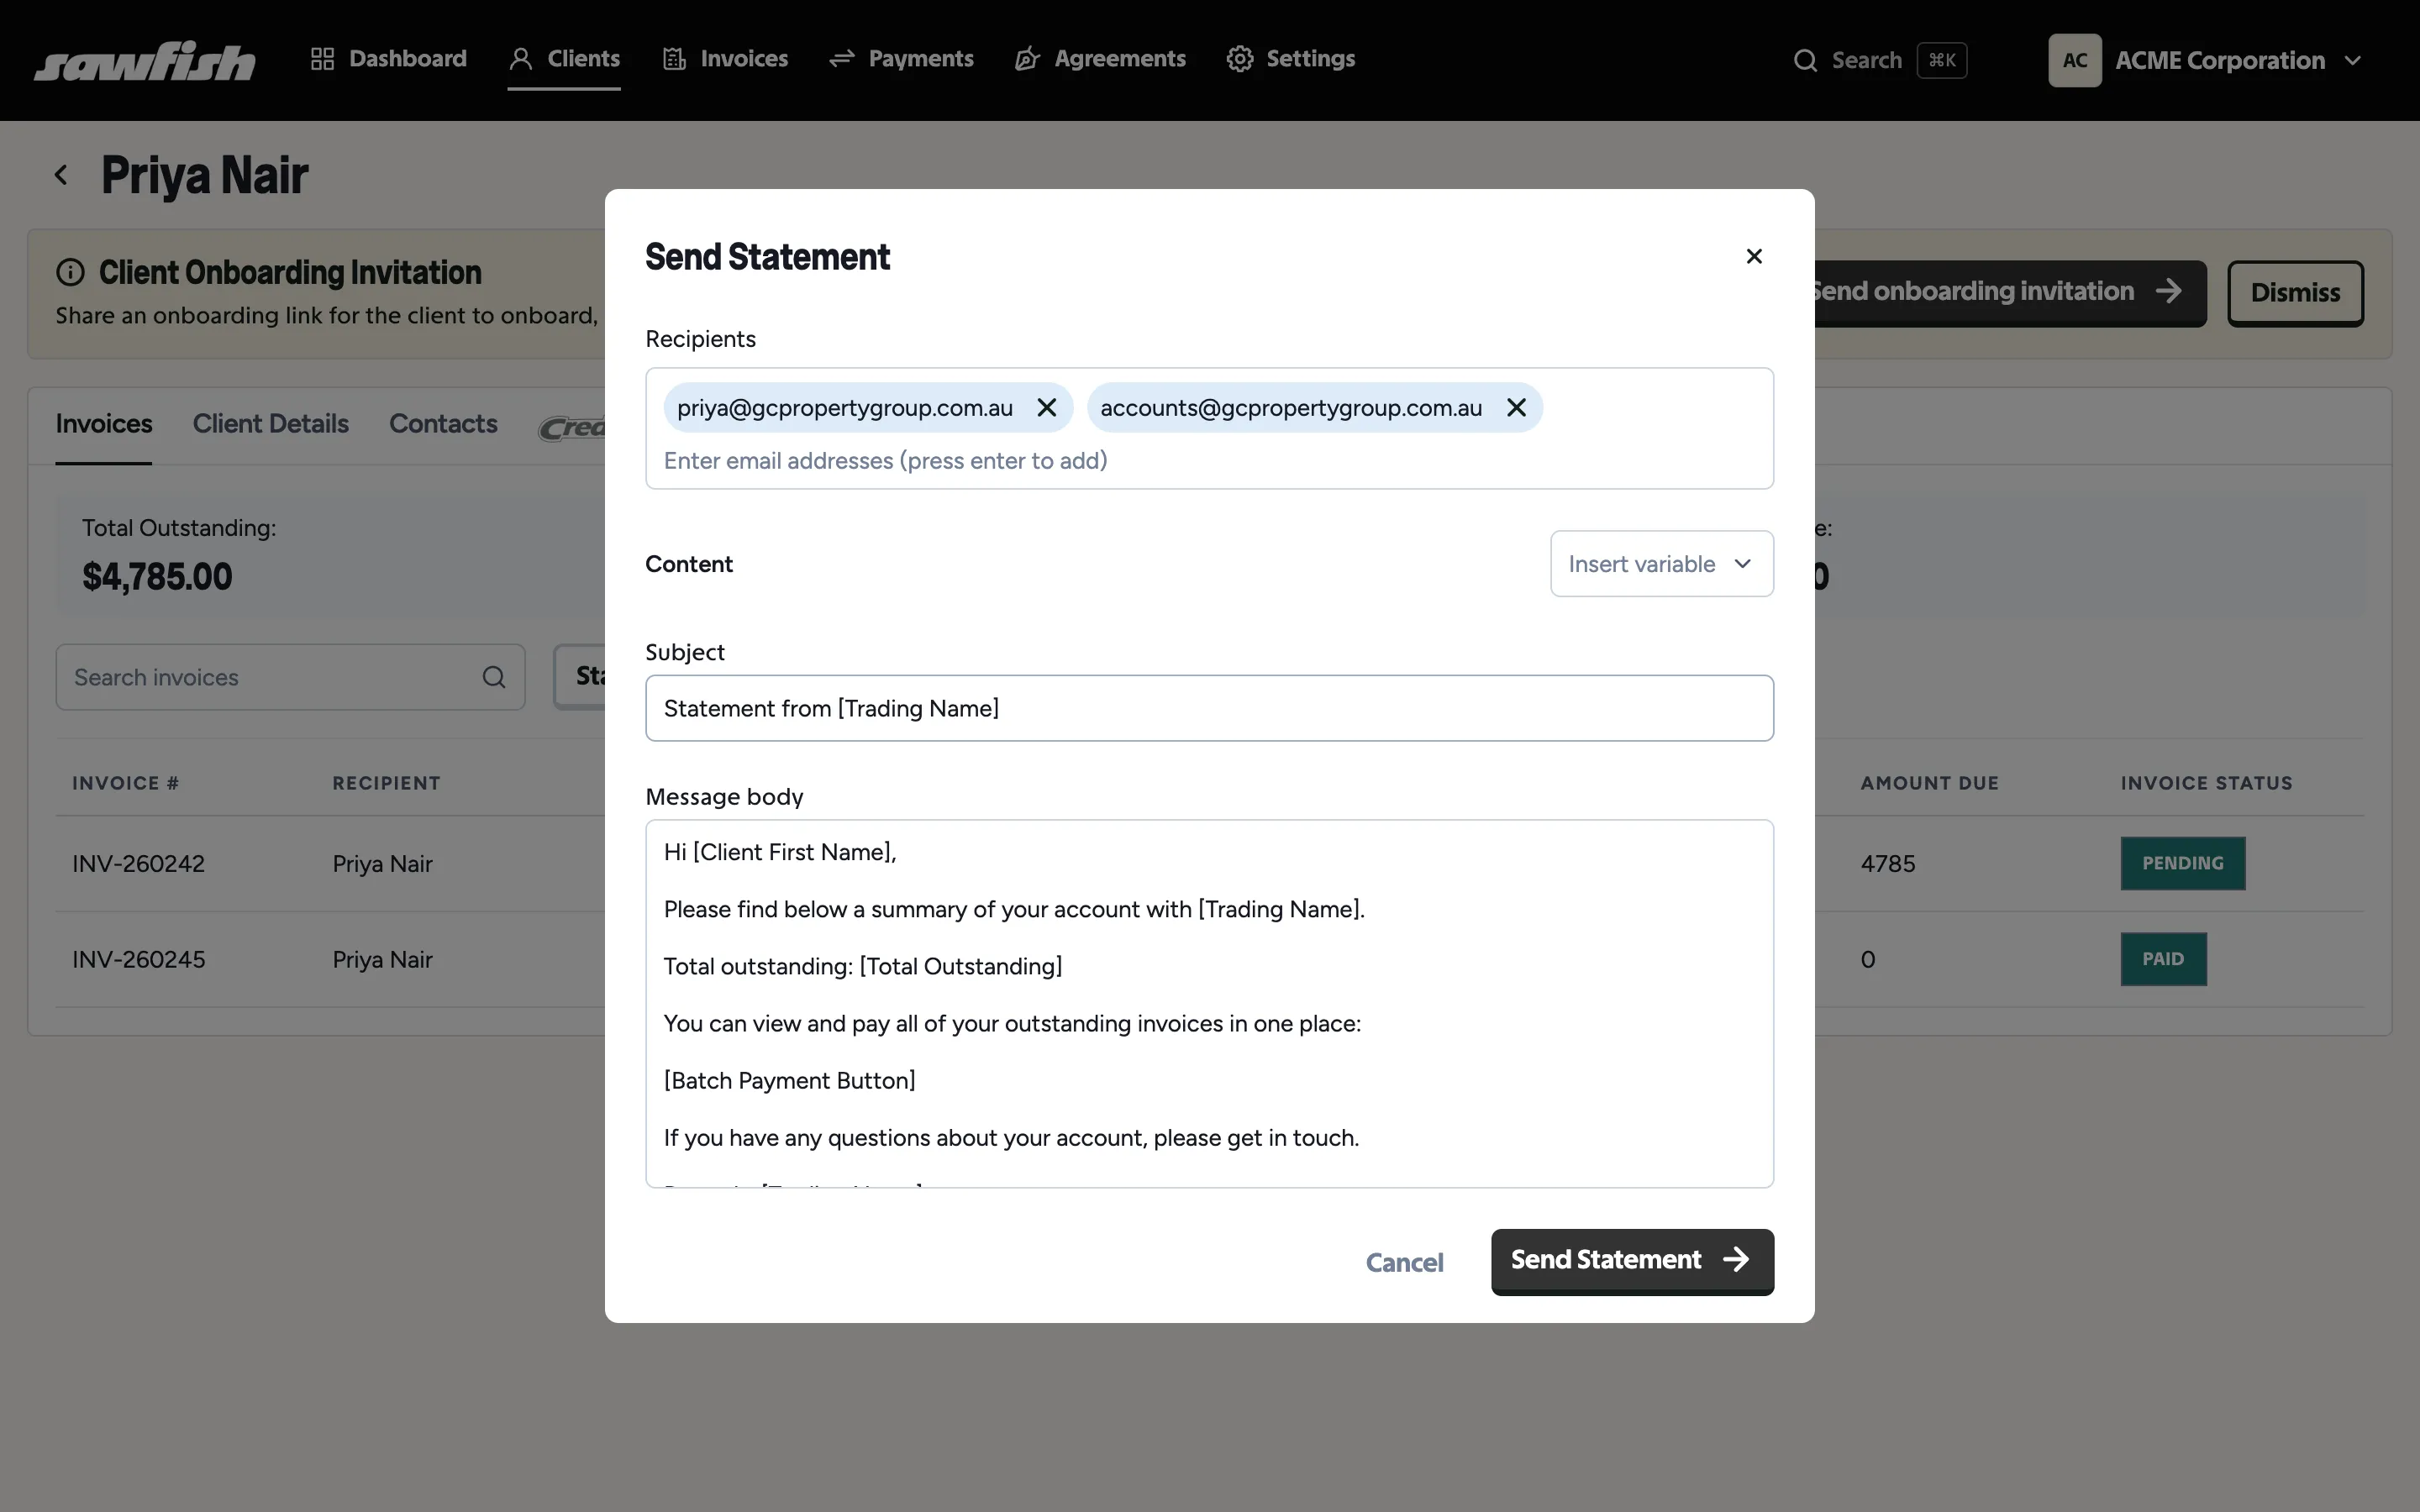2420x1512 pixels.
Task: Open invoice INV-260242
Action: click(138, 864)
